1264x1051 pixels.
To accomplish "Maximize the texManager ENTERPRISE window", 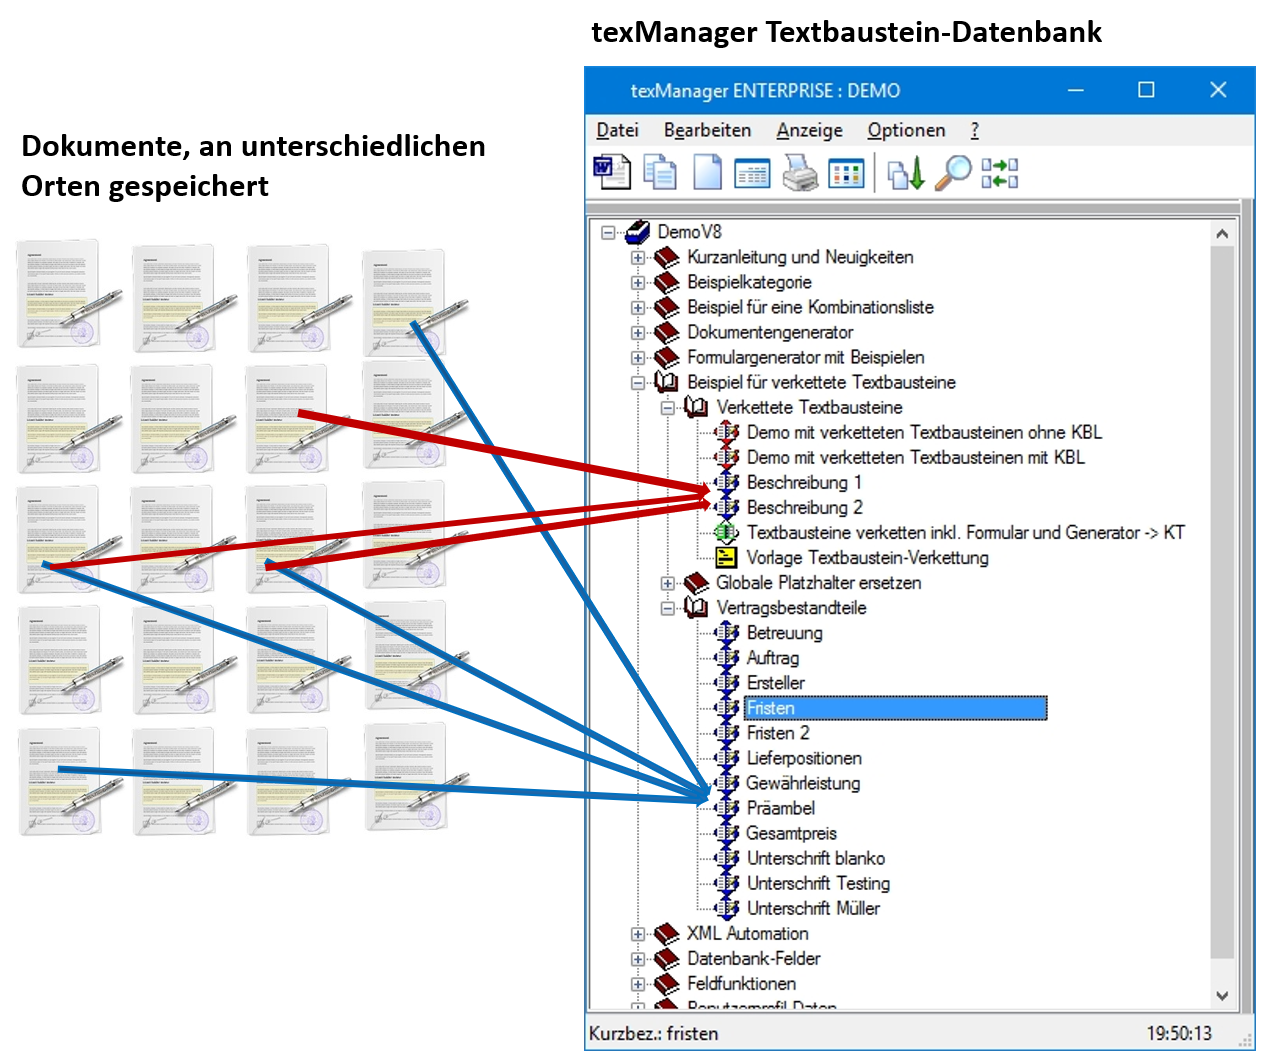I will pos(1146,90).
